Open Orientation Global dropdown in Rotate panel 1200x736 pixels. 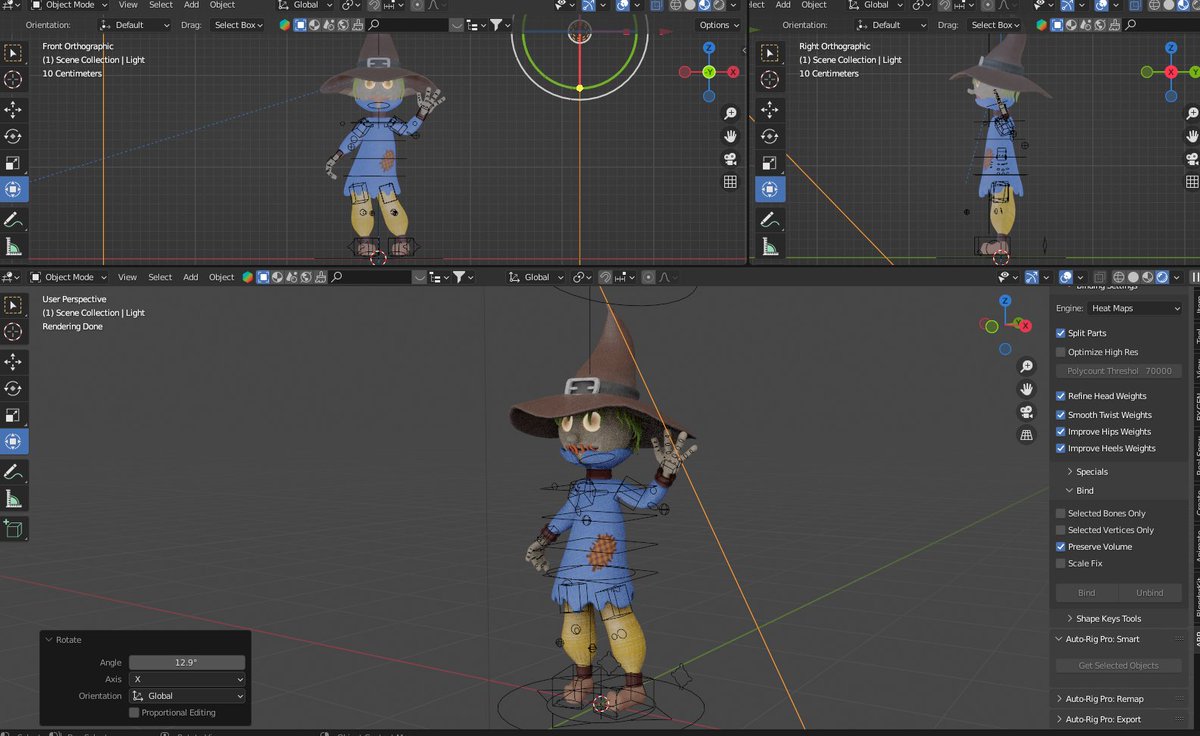tap(187, 696)
